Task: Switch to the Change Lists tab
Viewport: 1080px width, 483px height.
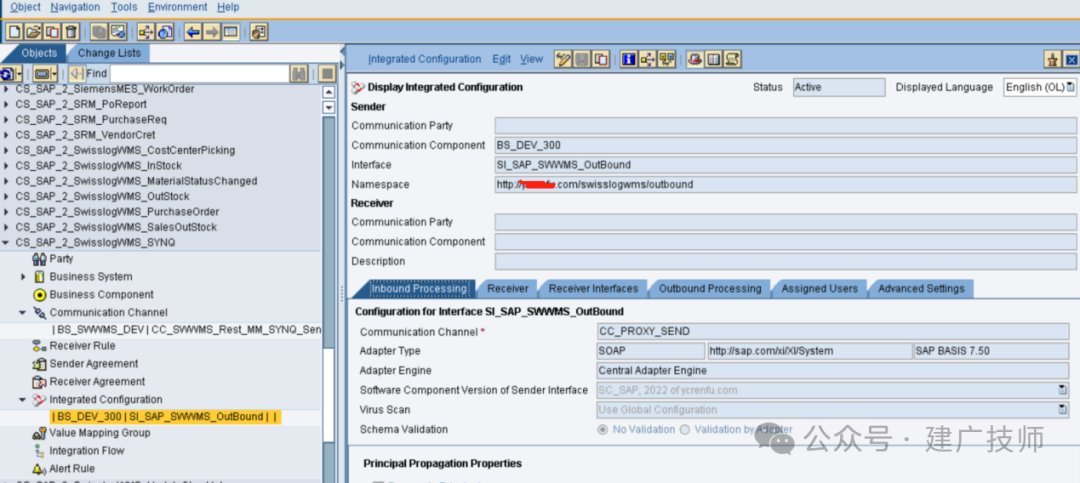Action: point(109,53)
